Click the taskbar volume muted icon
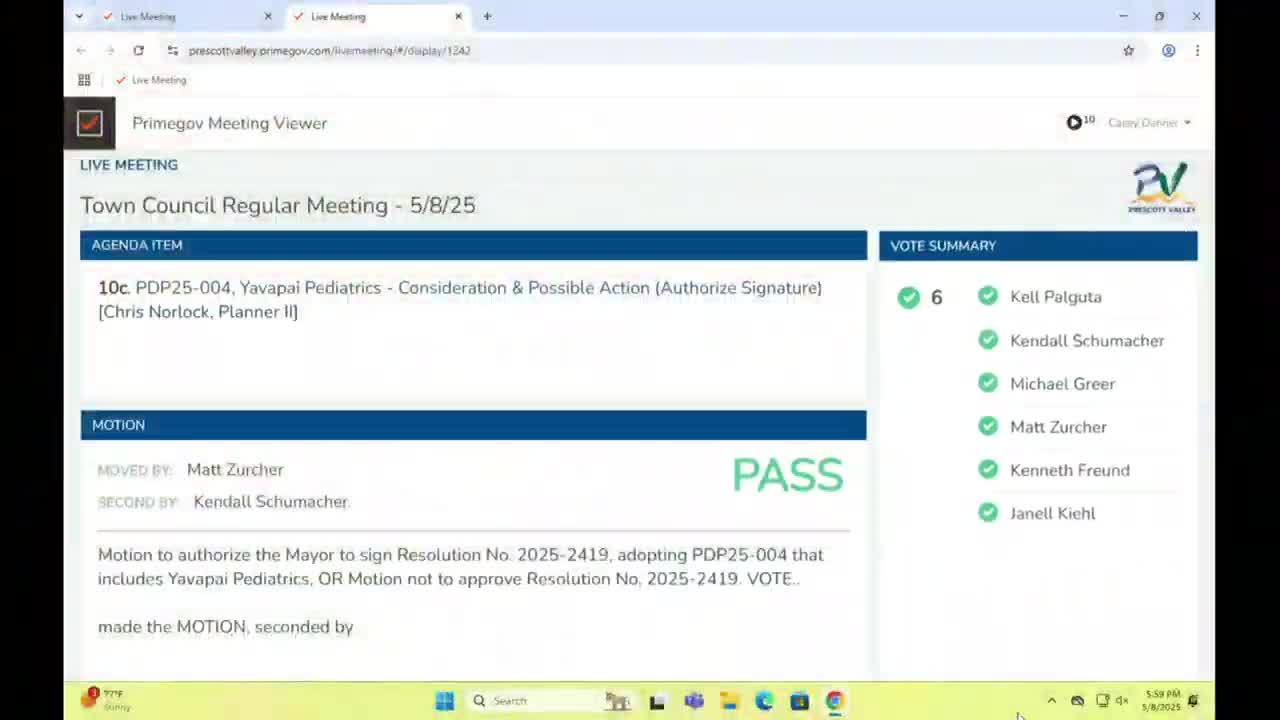Image resolution: width=1280 pixels, height=720 pixels. [x=1122, y=701]
